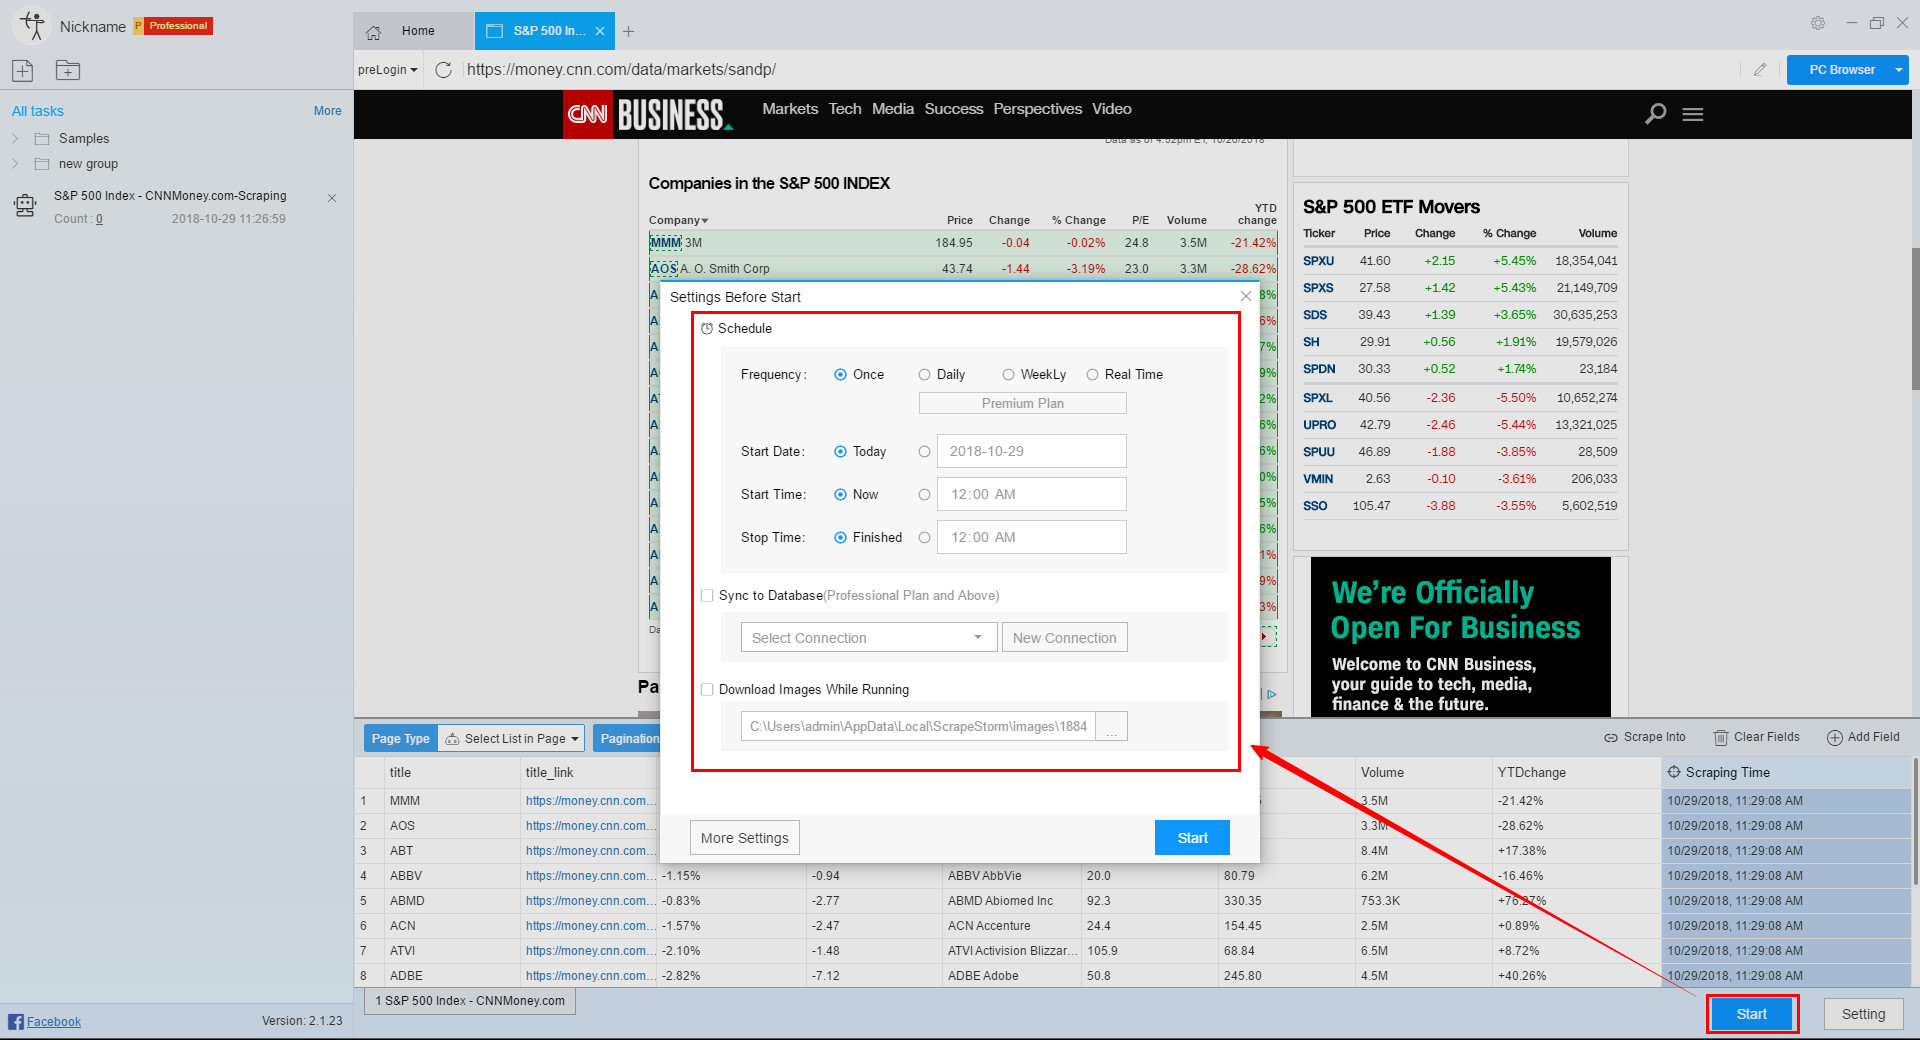Open Select Connection dropdown

(868, 638)
